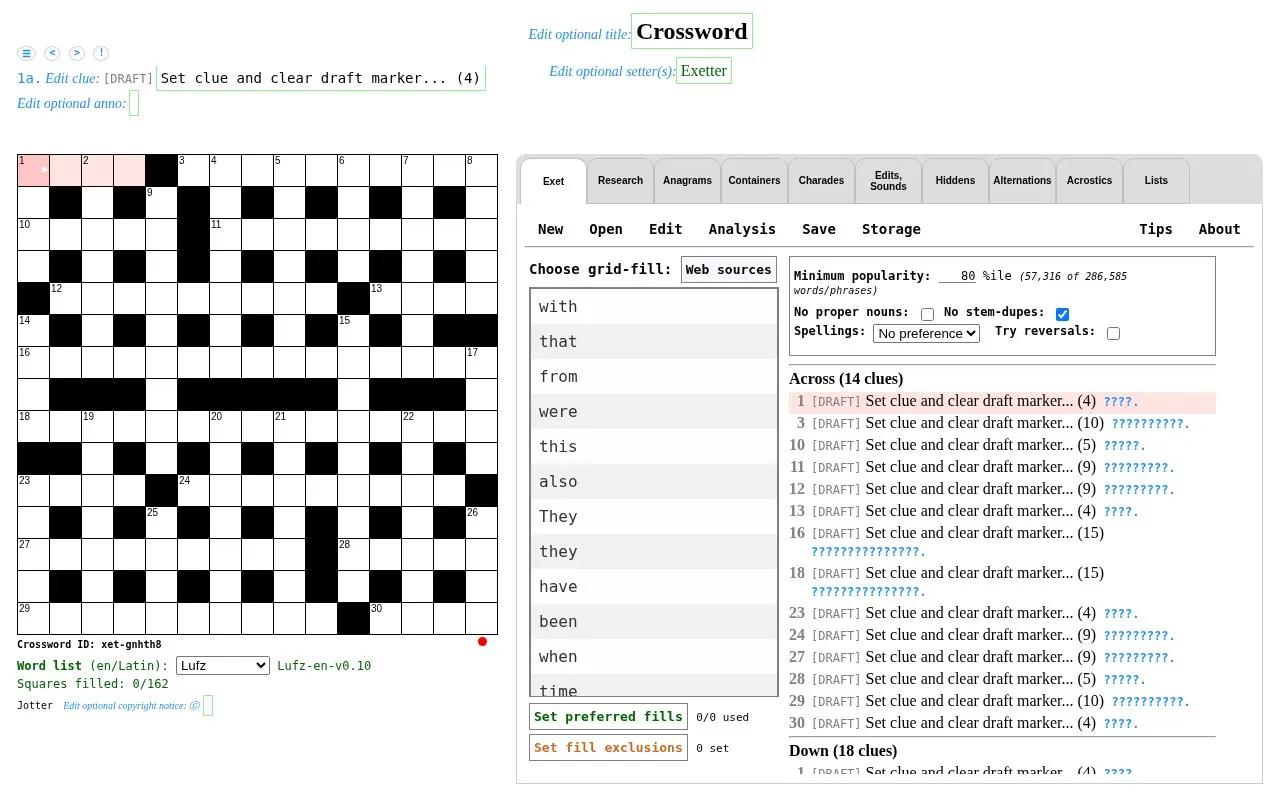Click the red status dot below grid
Image resolution: width=1280 pixels, height=800 pixels.
[482, 642]
